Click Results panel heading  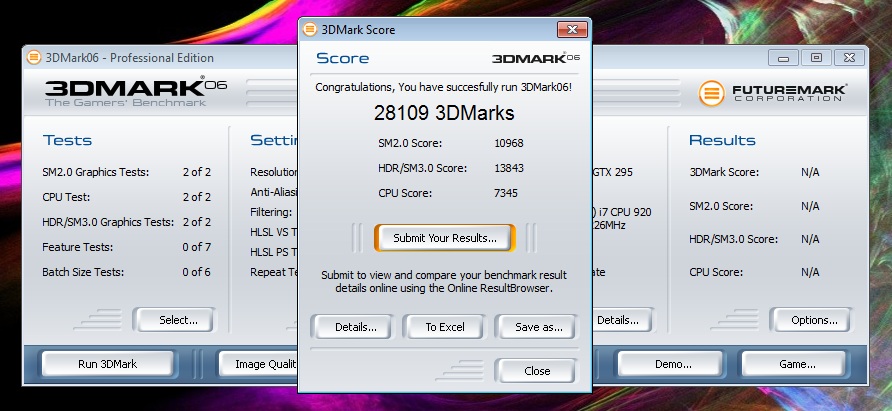click(x=722, y=140)
